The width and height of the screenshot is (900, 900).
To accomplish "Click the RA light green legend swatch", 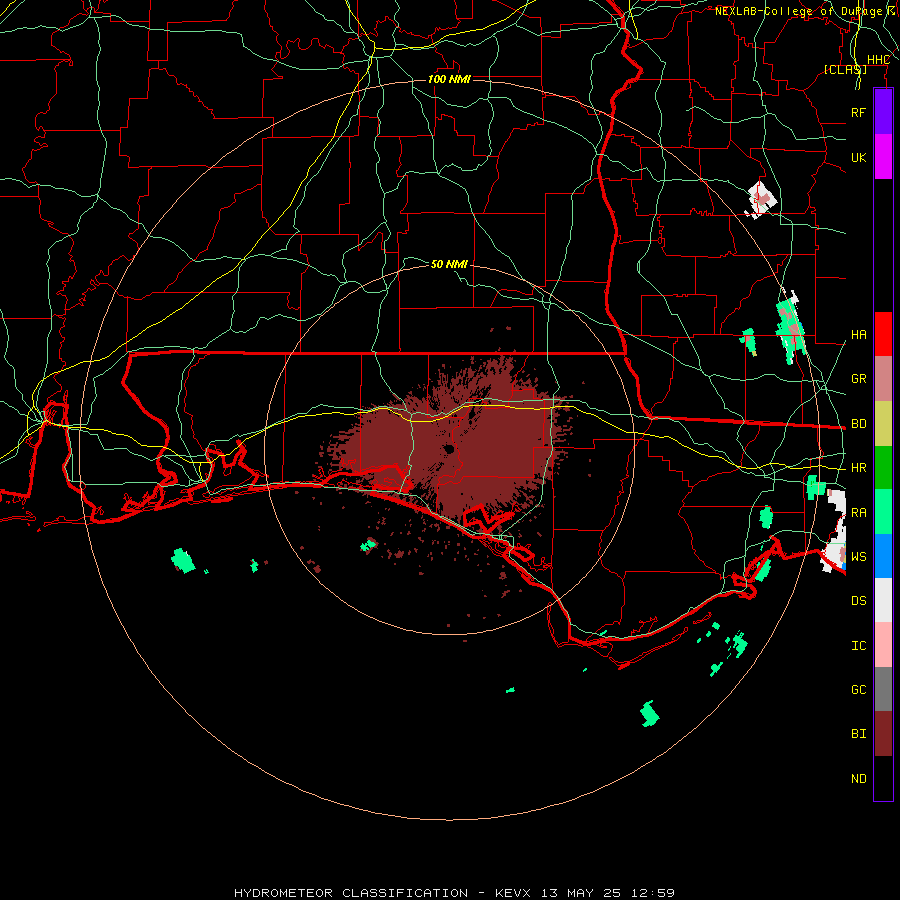I will [883, 512].
